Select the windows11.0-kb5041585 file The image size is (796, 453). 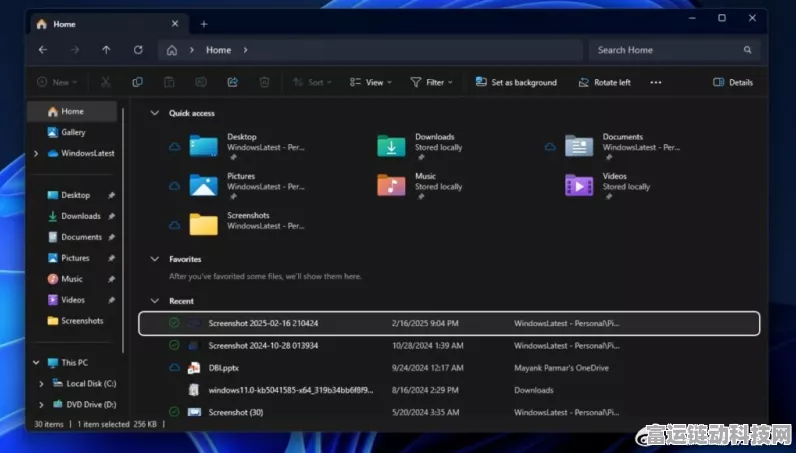click(449, 391)
